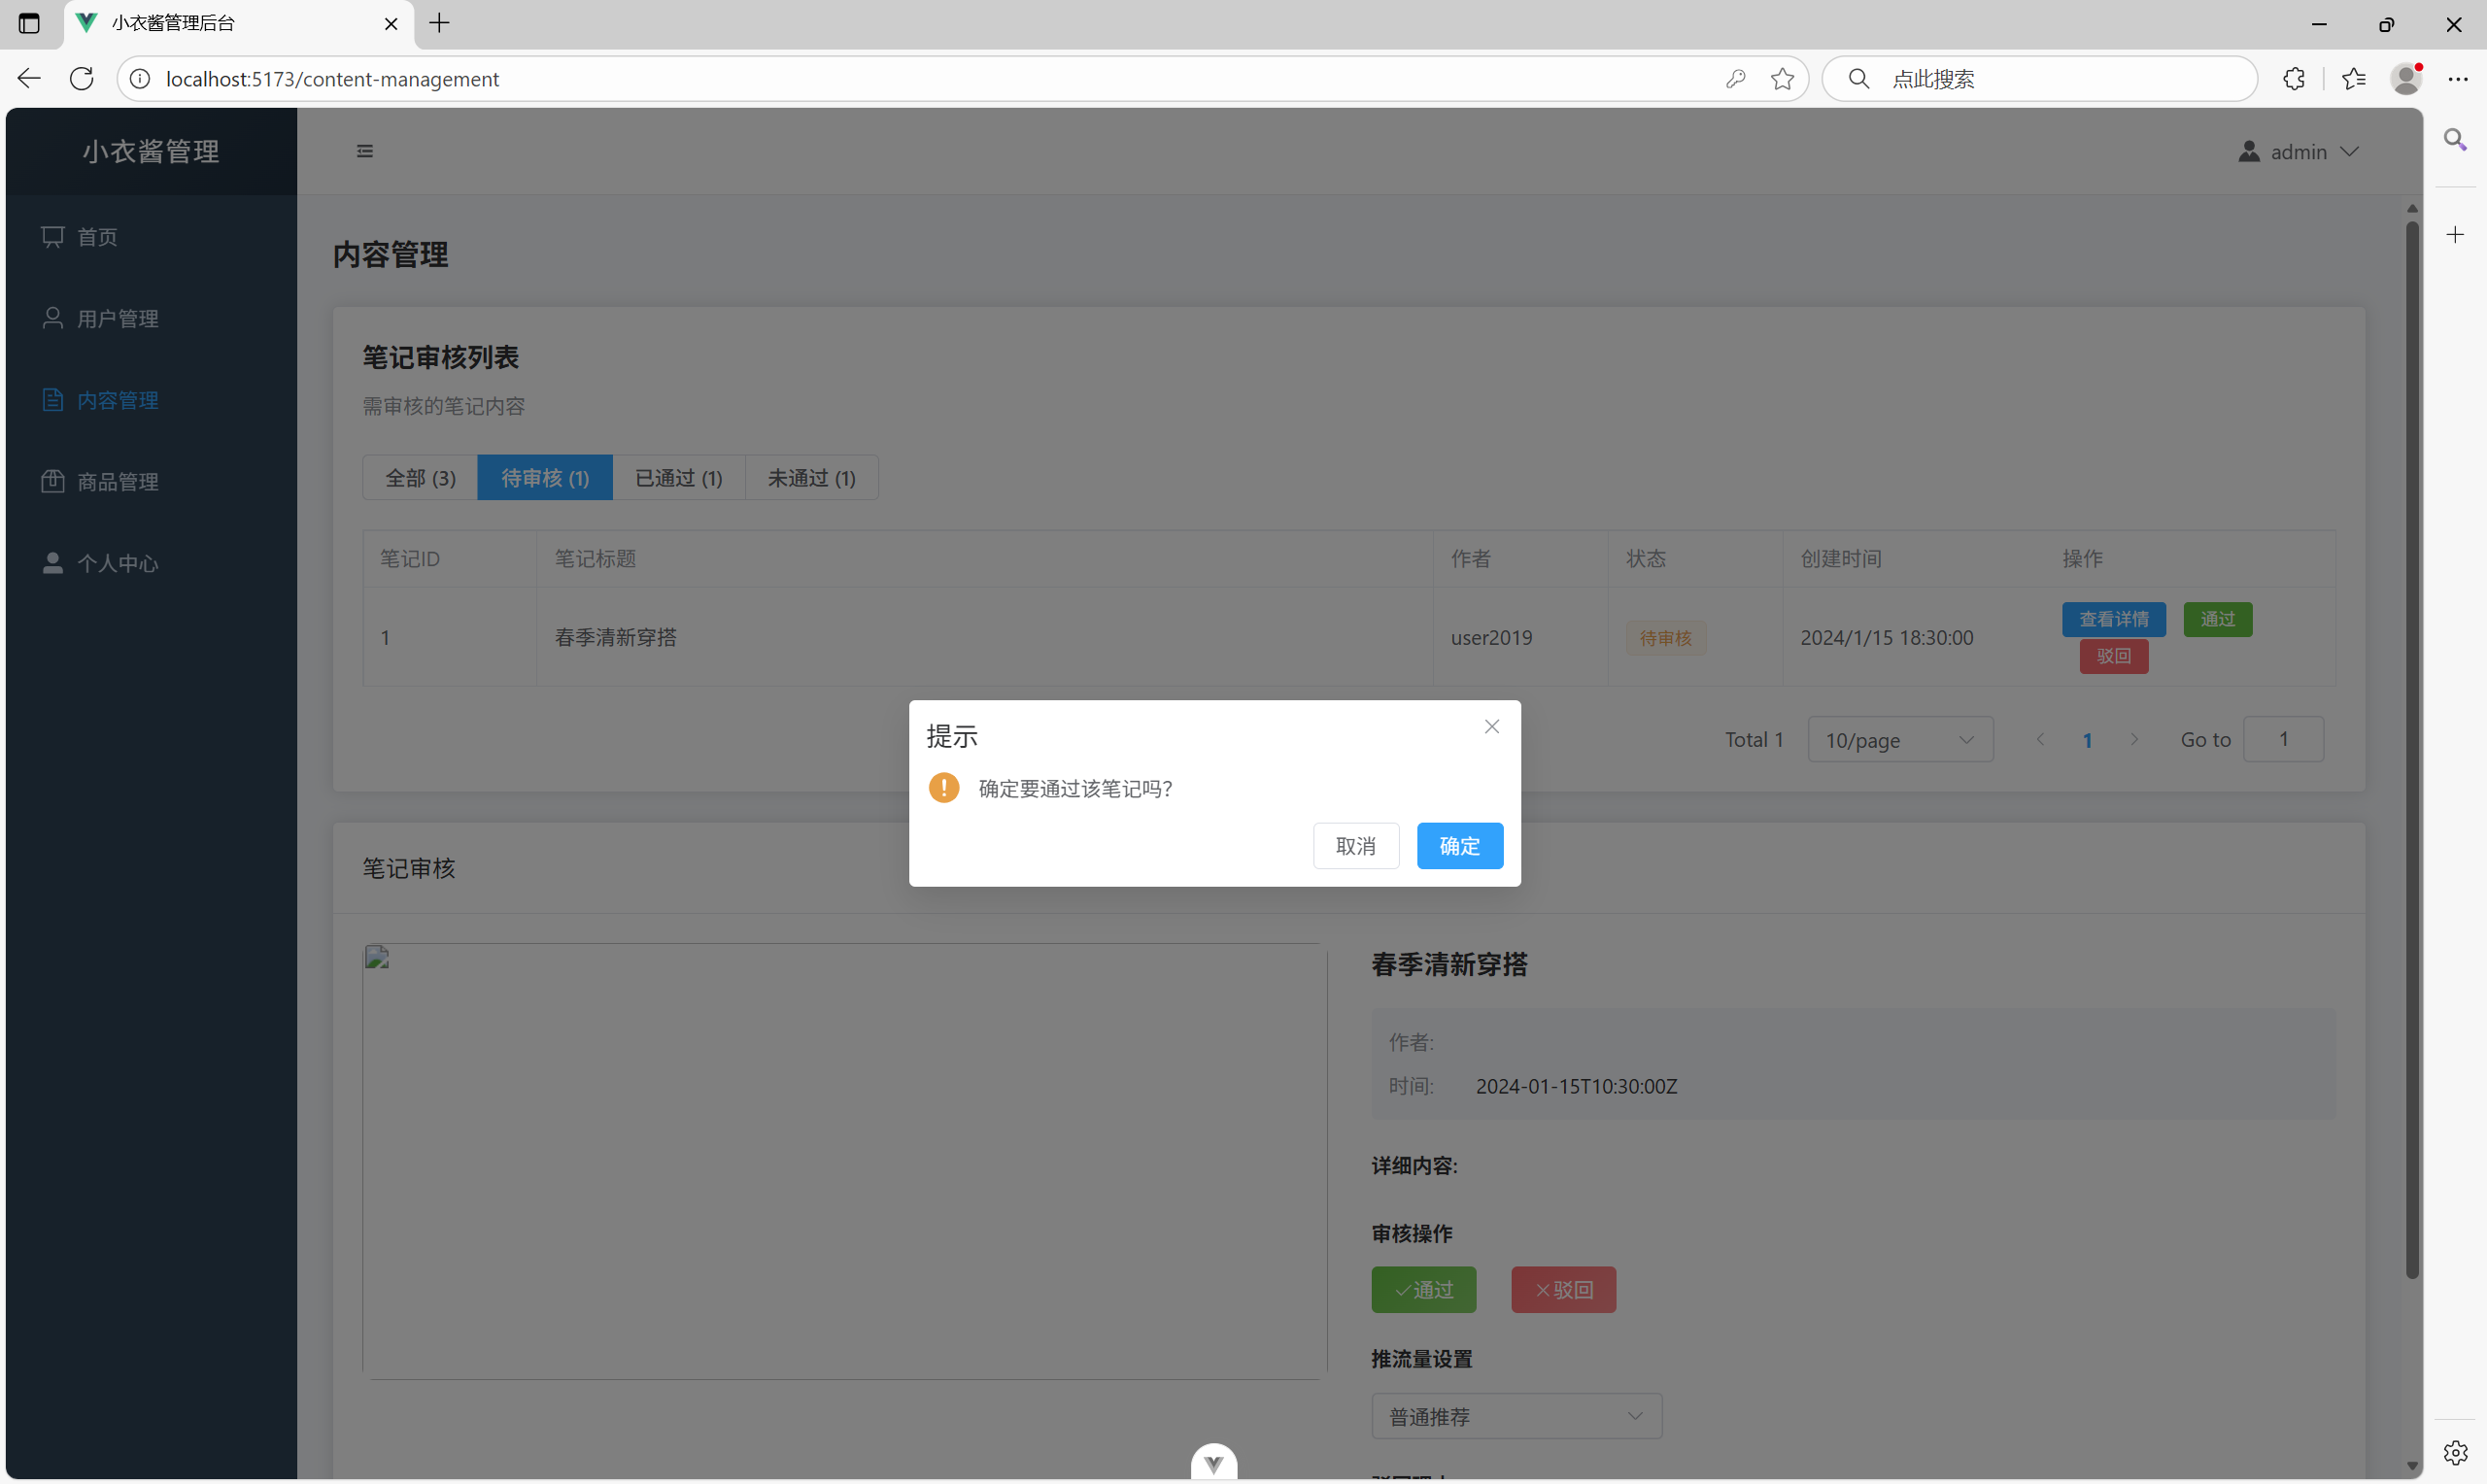Viewport: 2487px width, 1484px height.
Task: Open the 10/page page size dropdown
Action: click(x=1899, y=740)
